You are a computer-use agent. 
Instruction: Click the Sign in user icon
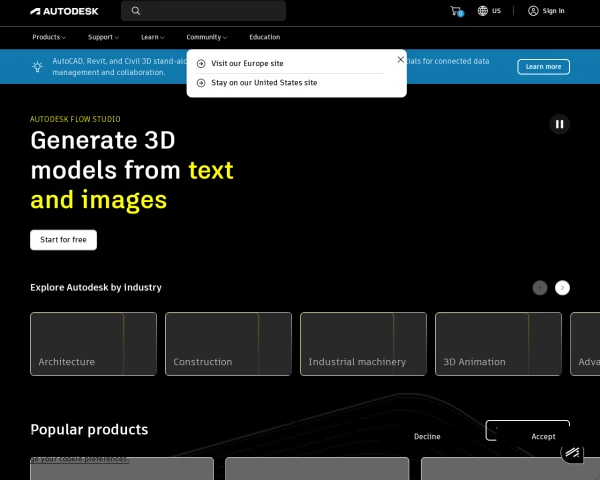[533, 11]
